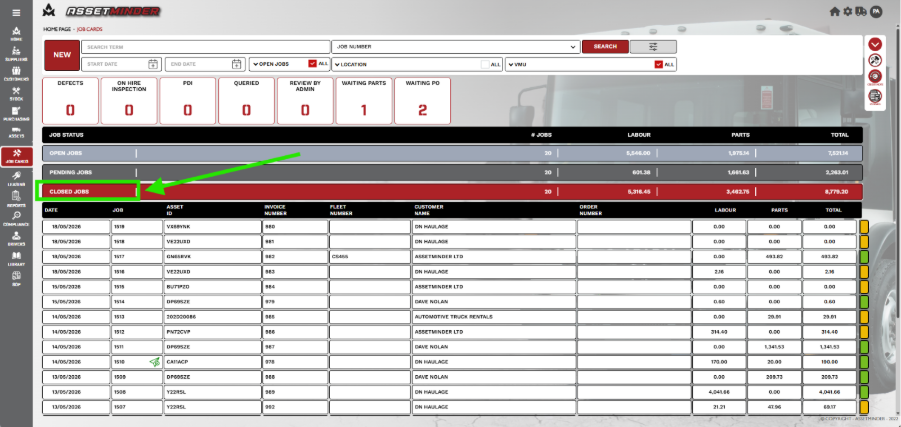Viewport: 901px width, 427px height.
Task: Click the green status marker for job 1517
Action: pos(864,256)
